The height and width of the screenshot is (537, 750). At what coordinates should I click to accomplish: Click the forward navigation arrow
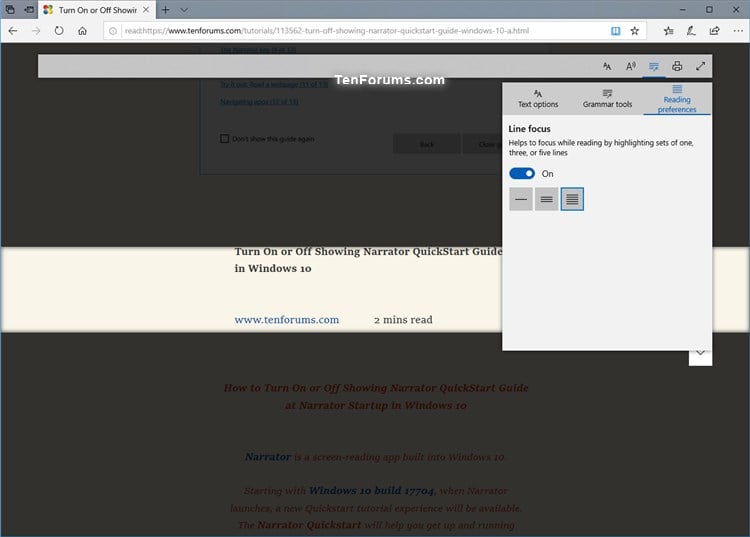36,31
